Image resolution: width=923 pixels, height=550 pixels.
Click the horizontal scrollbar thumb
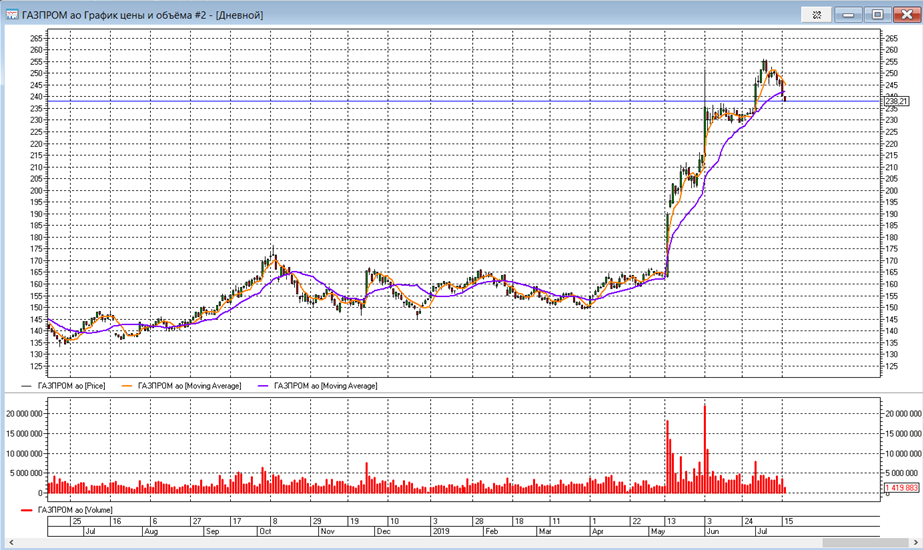(864, 542)
